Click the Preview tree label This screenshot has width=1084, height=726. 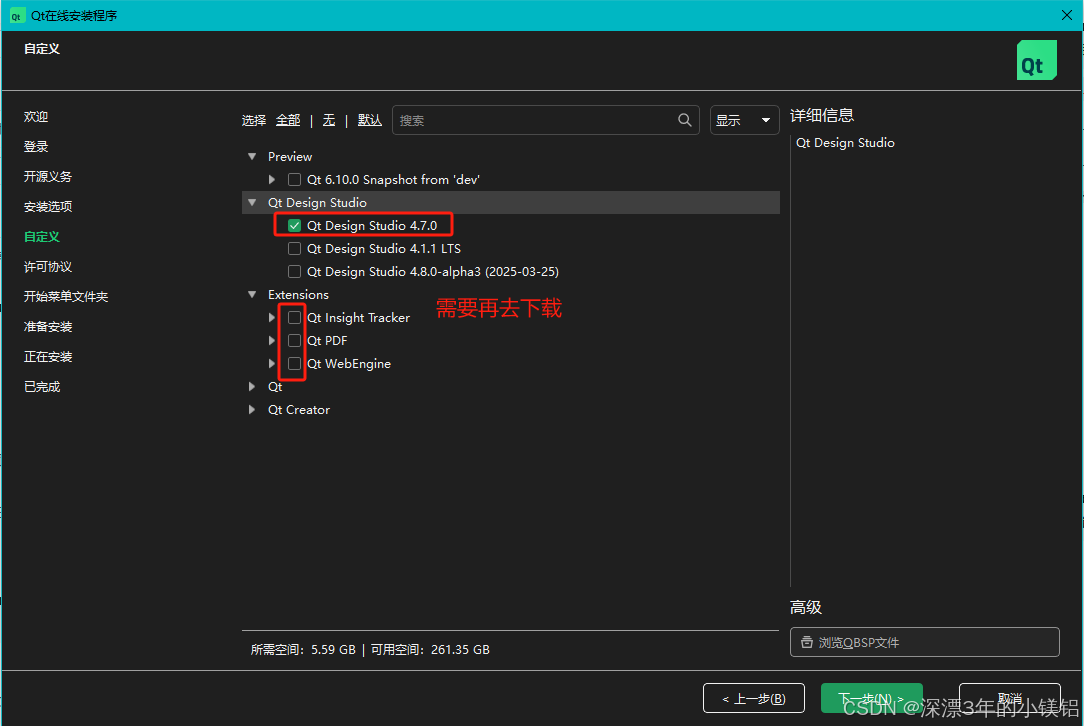(290, 157)
